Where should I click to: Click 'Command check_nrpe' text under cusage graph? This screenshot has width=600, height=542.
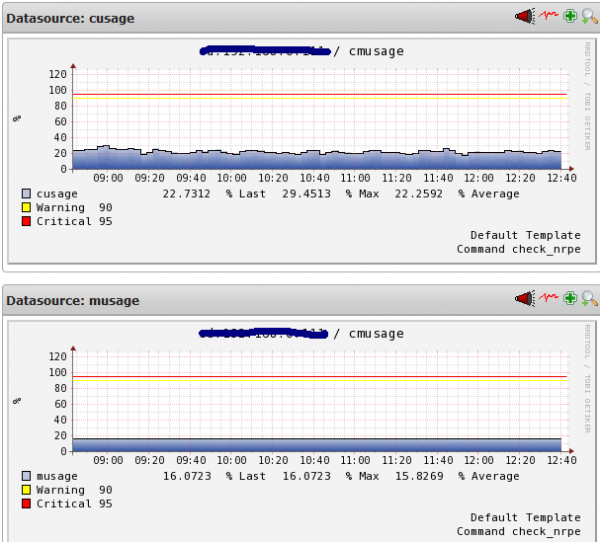coord(518,249)
